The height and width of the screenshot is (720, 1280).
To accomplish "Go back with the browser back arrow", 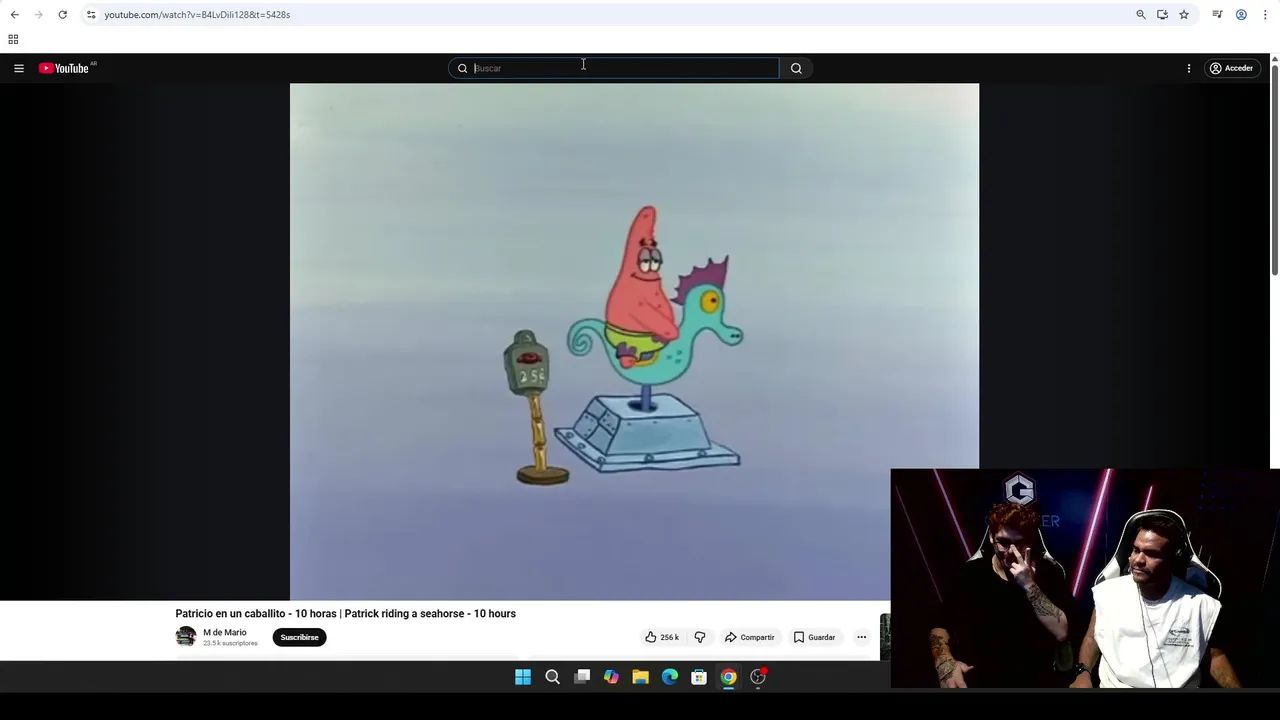I will pyautogui.click(x=15, y=15).
